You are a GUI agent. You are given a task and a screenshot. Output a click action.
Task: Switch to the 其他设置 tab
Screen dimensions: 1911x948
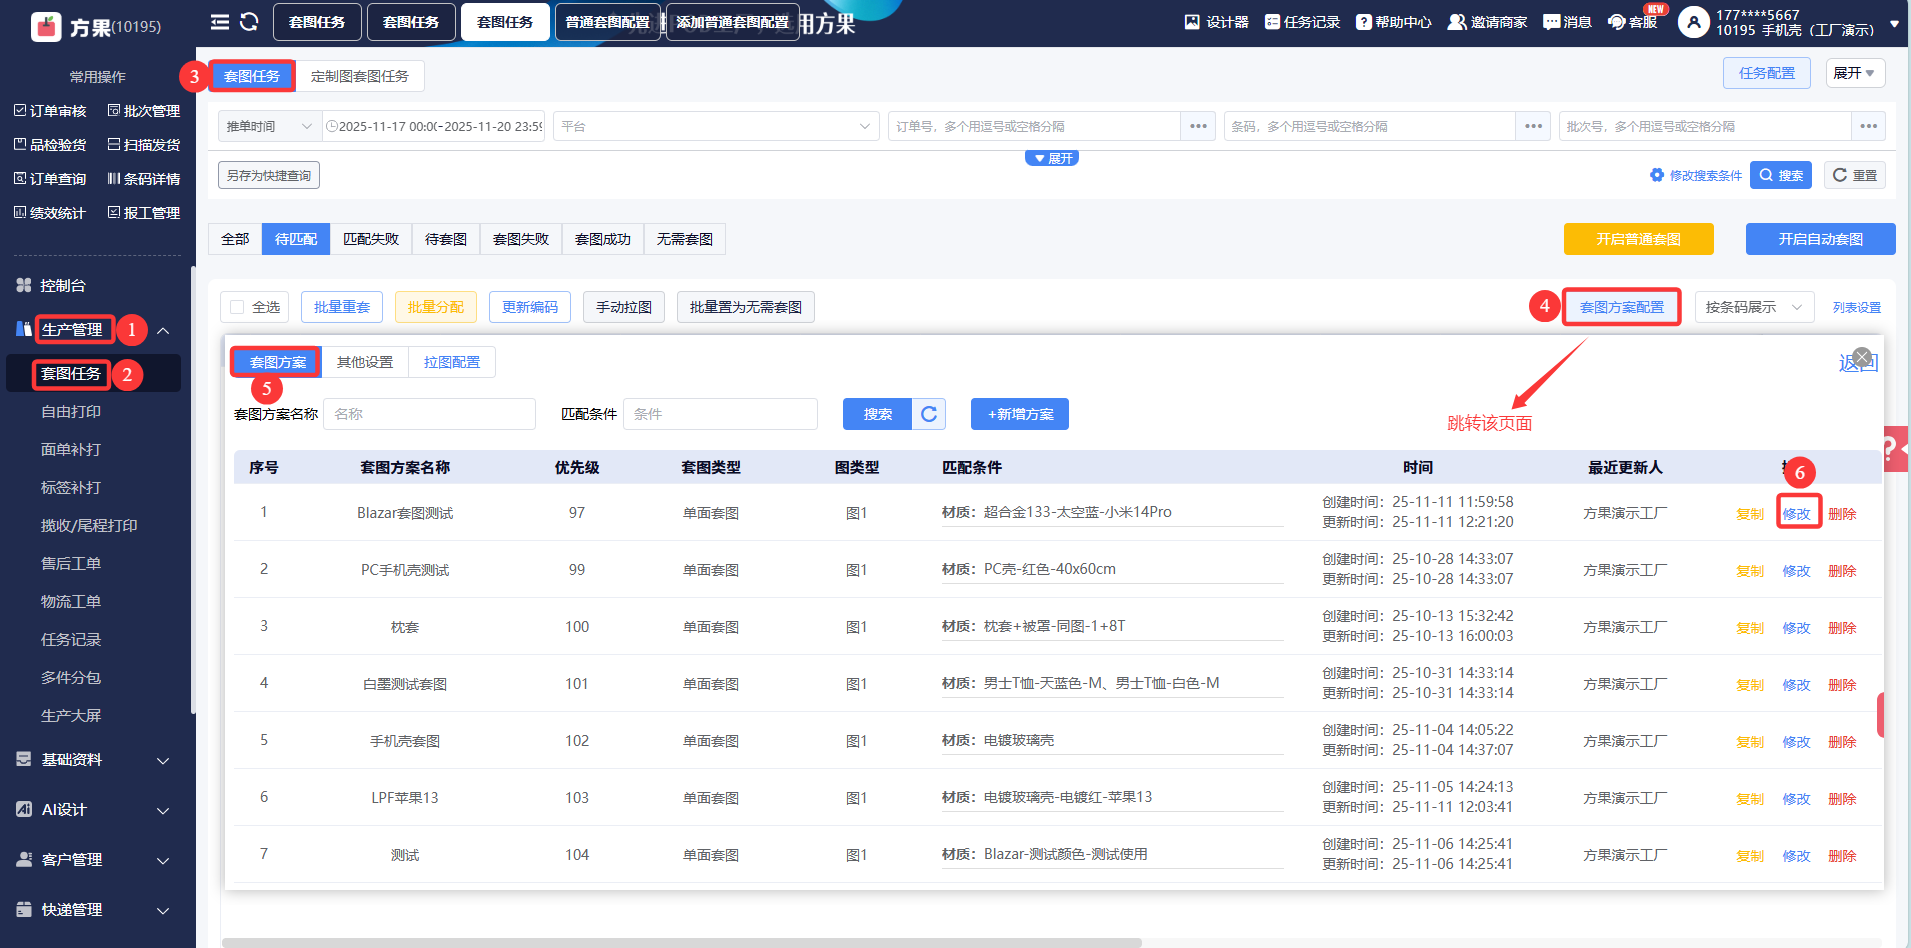point(365,362)
